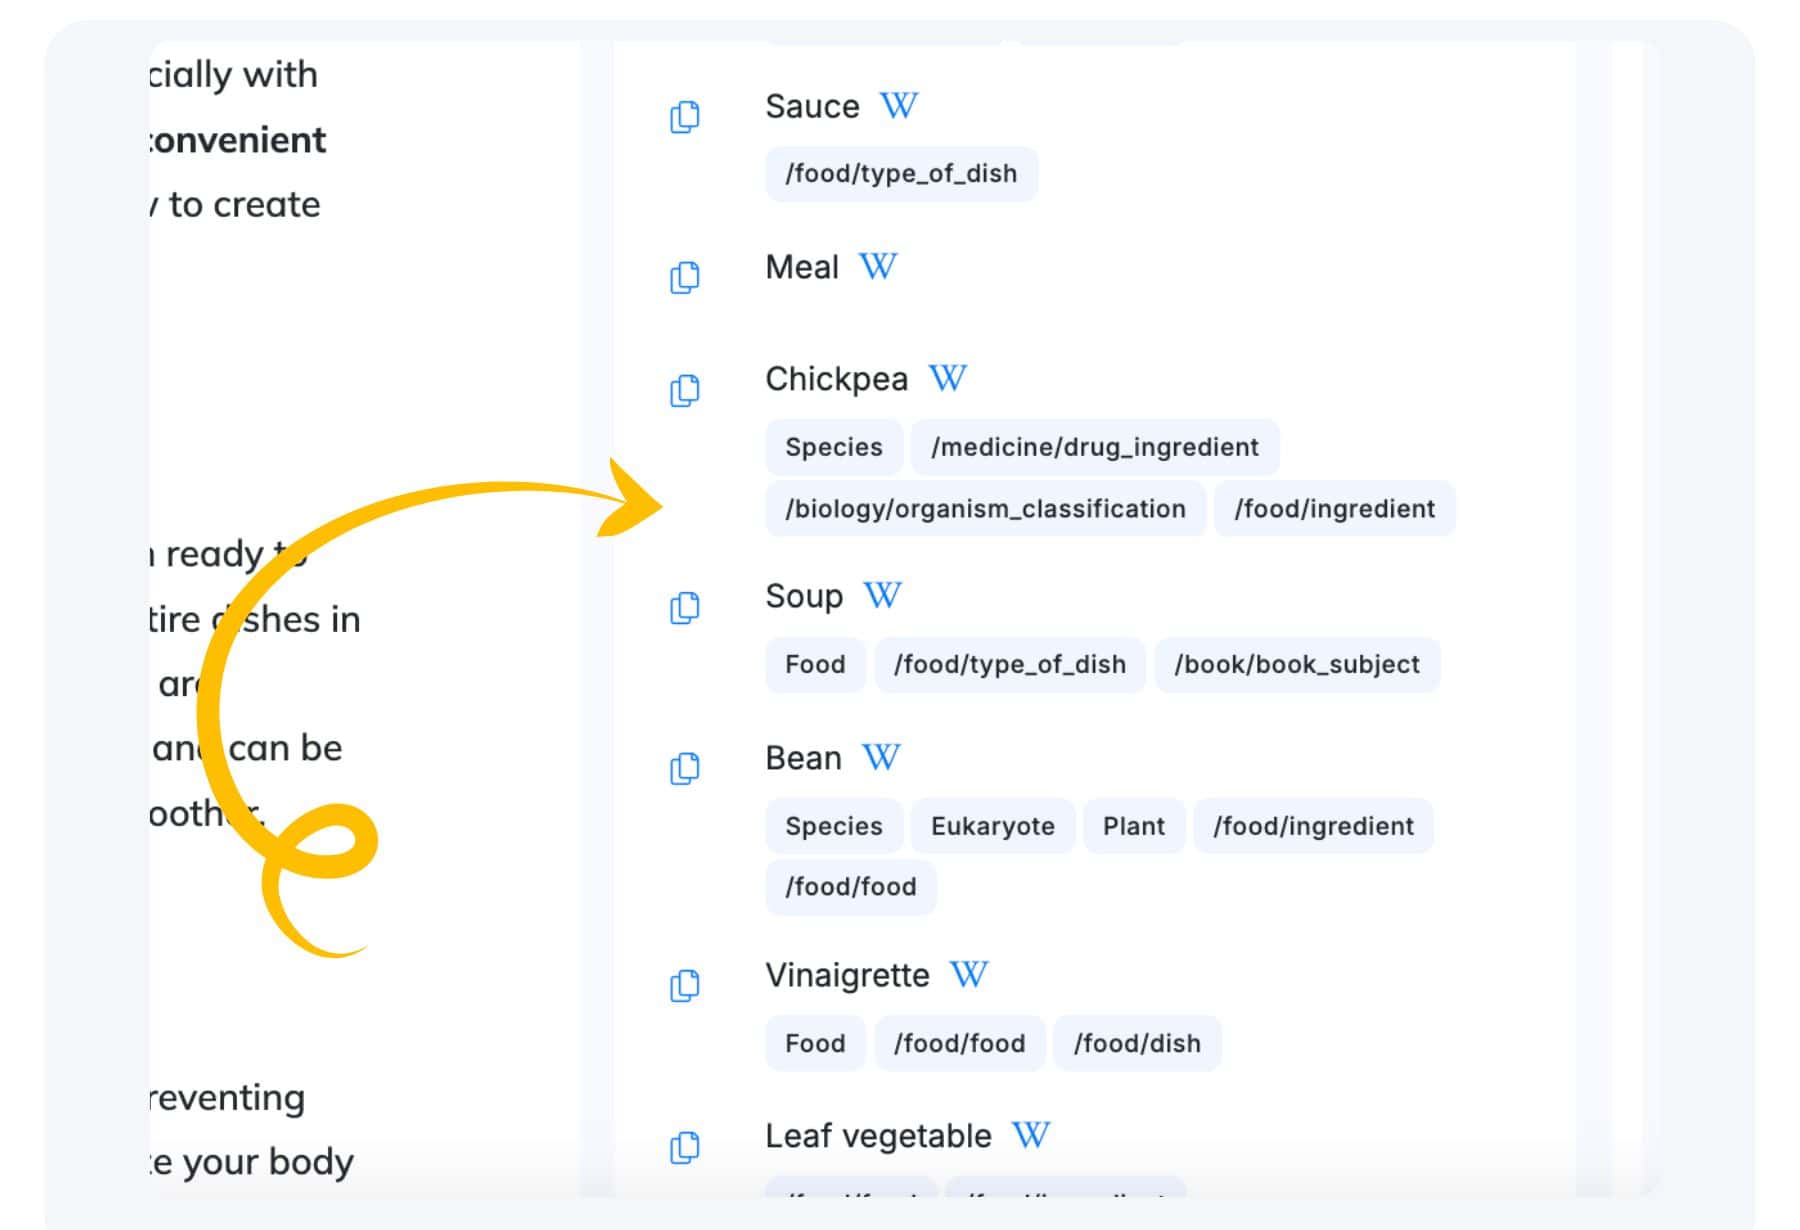Open Wikipedia icon next to Vinaigrette
The width and height of the screenshot is (1800, 1230).
[968, 974]
